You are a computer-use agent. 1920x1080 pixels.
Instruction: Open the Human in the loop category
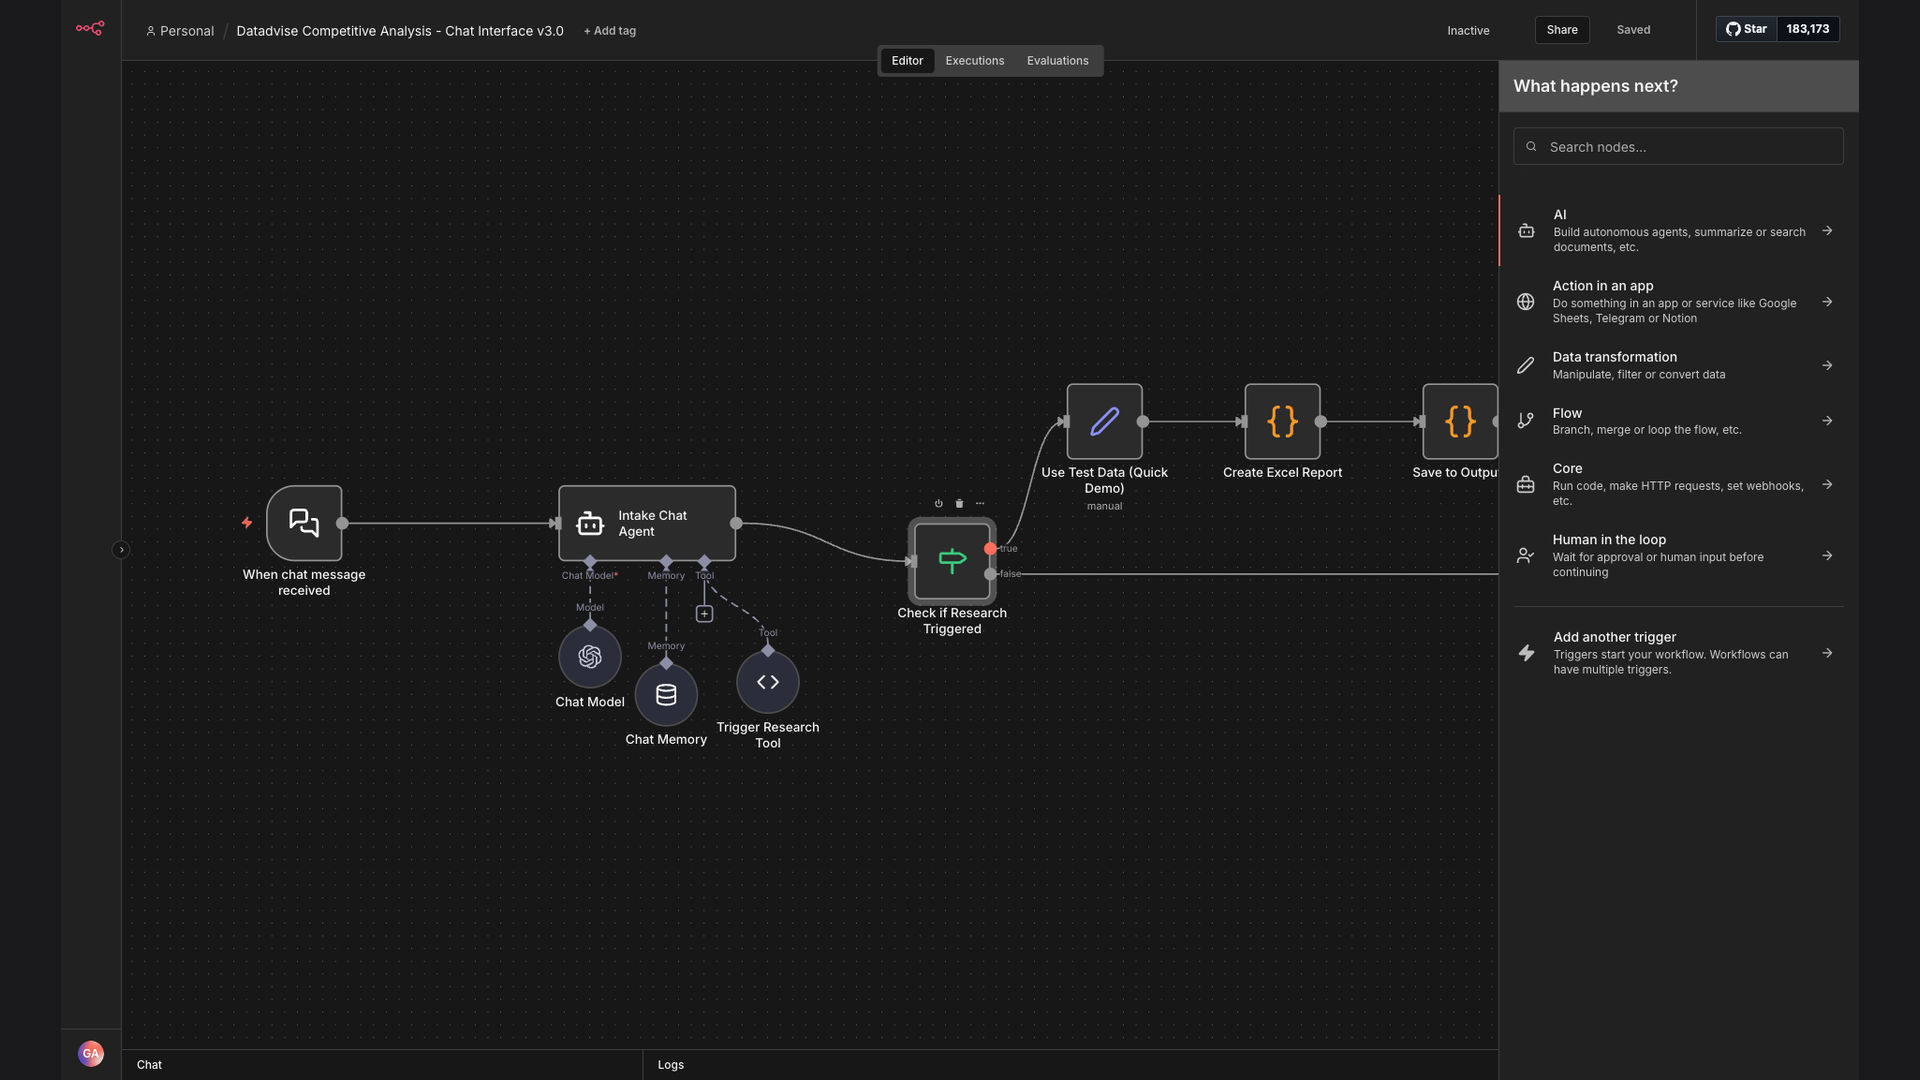coord(1678,555)
